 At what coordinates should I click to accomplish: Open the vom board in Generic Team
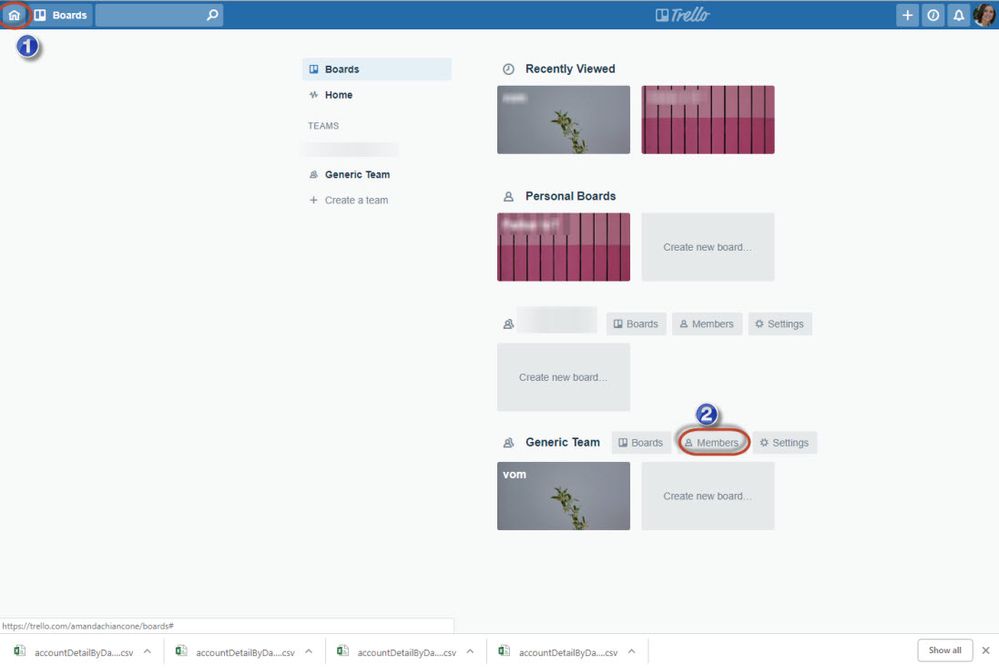point(563,496)
